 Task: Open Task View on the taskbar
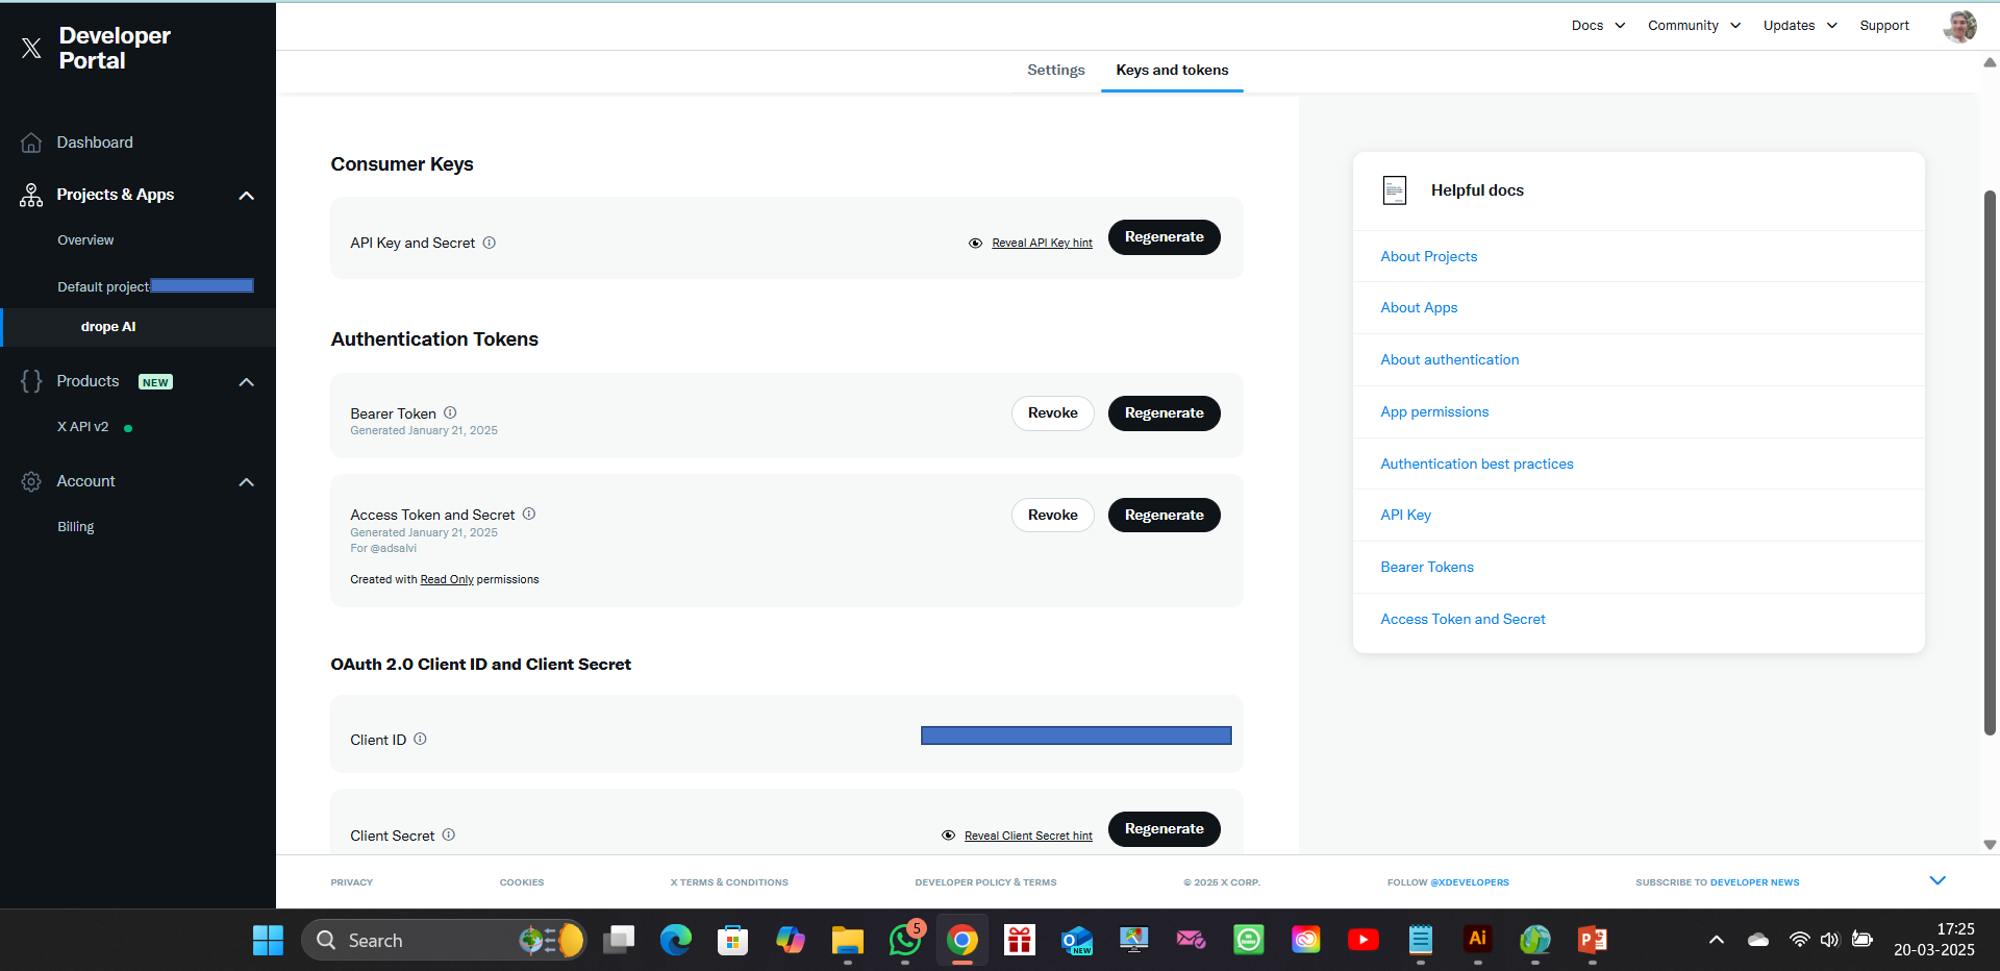point(619,940)
